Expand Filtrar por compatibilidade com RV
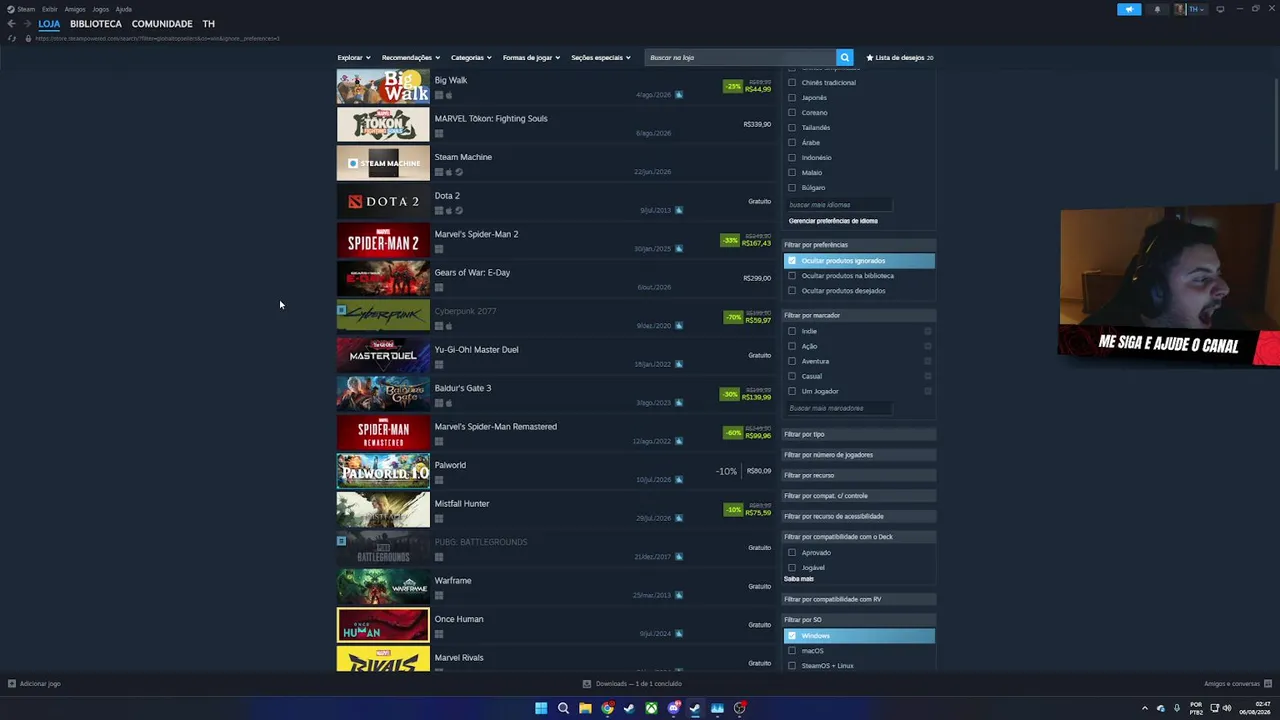1280x720 pixels. pos(859,599)
